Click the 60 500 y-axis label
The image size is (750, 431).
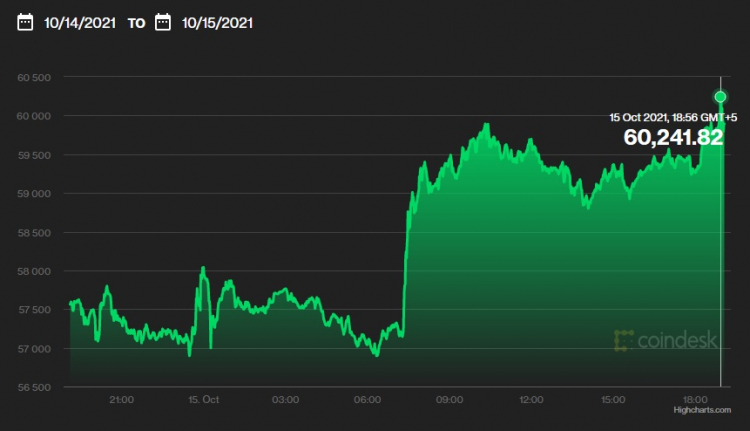tap(35, 77)
